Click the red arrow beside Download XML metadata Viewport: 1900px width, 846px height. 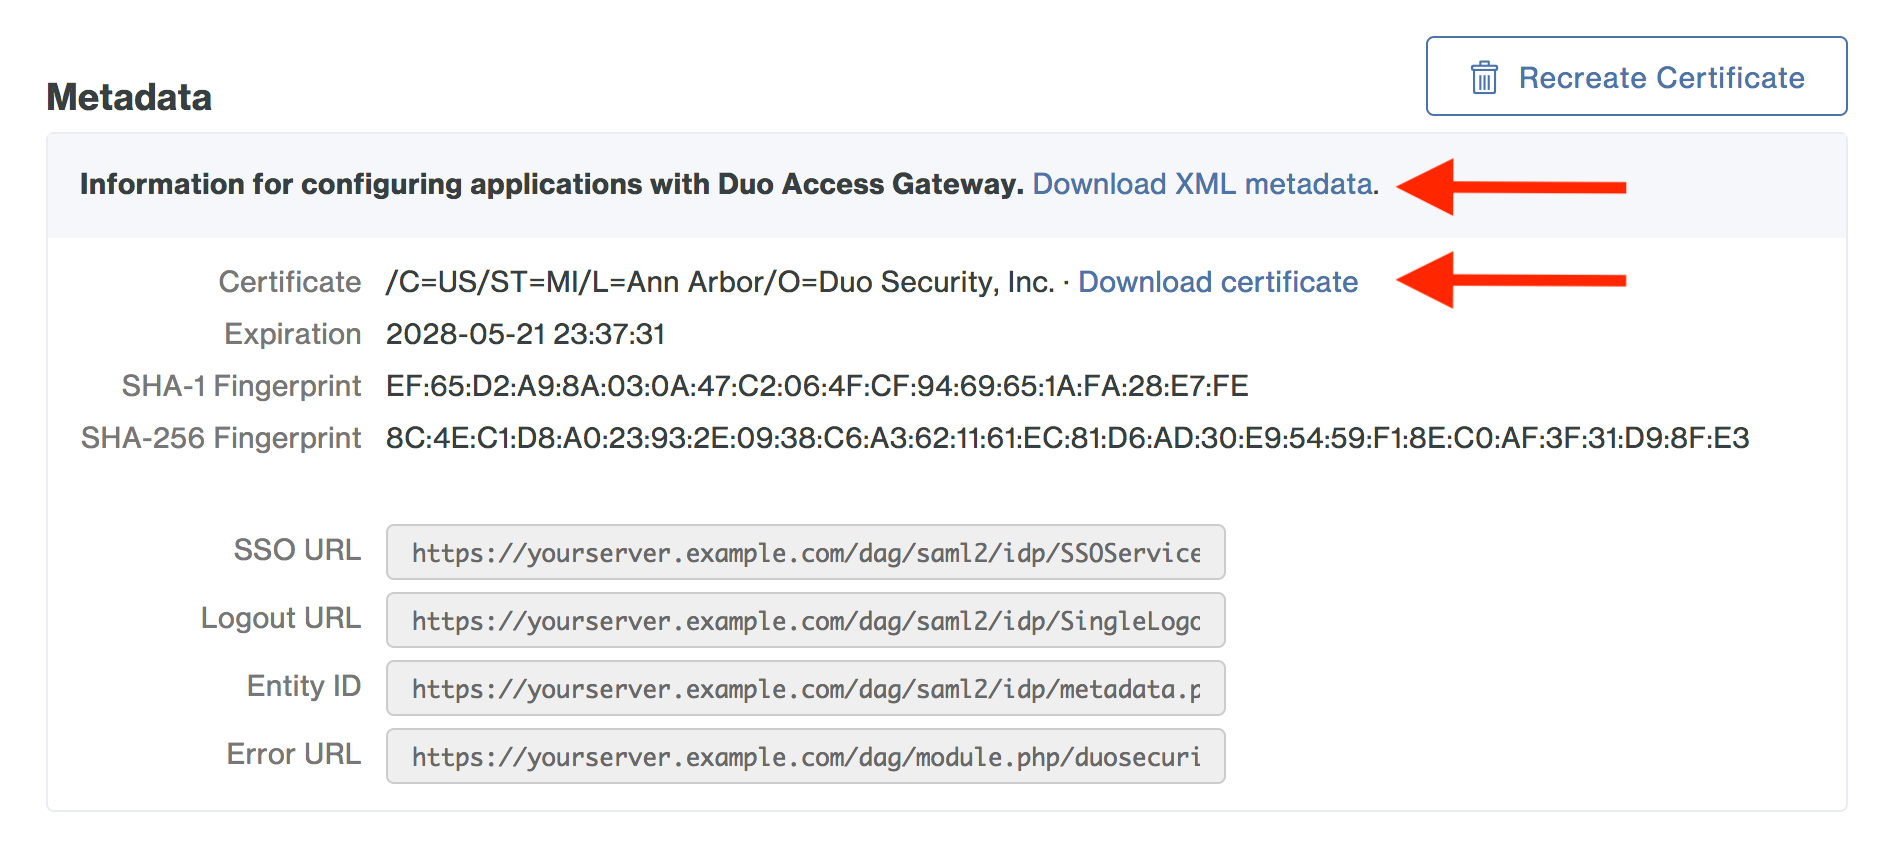tap(1510, 187)
